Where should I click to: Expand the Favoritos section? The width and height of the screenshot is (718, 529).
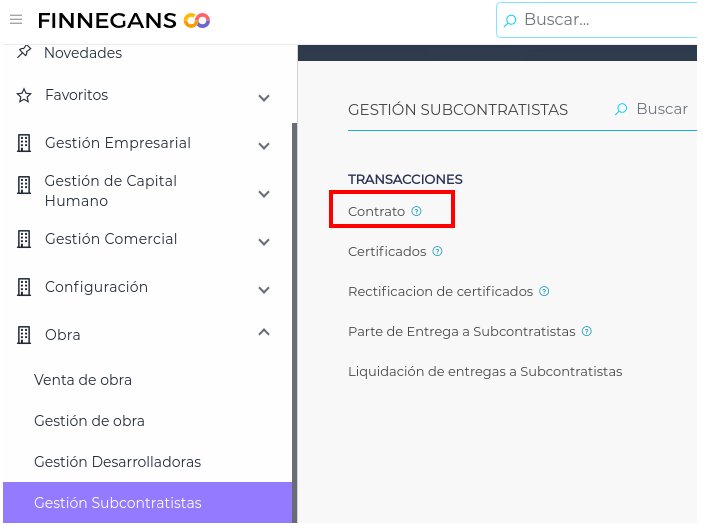pos(264,97)
